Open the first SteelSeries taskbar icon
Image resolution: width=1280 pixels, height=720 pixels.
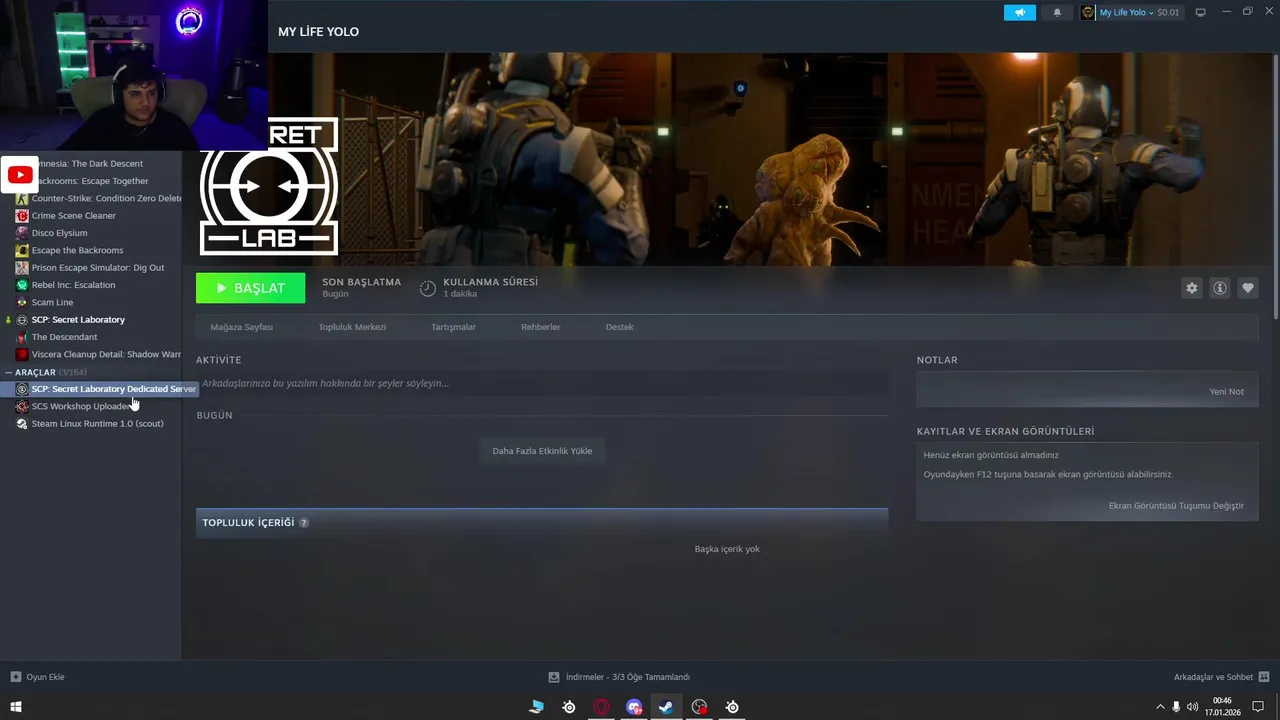pyautogui.click(x=569, y=707)
